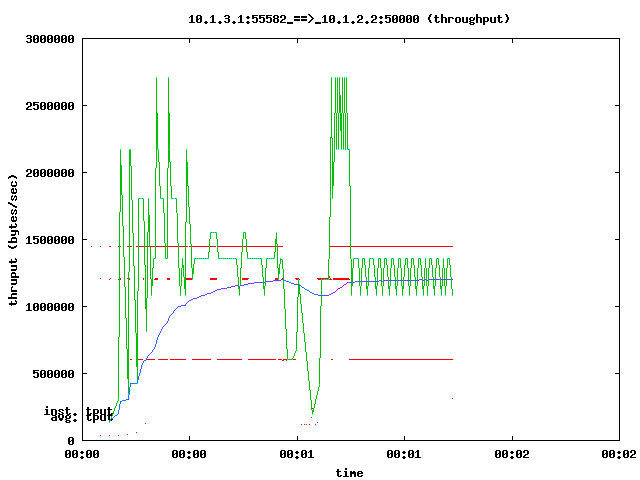The height and width of the screenshot is (480, 640).
Task: Click the lowest dip of the green curve
Action: coord(313,412)
